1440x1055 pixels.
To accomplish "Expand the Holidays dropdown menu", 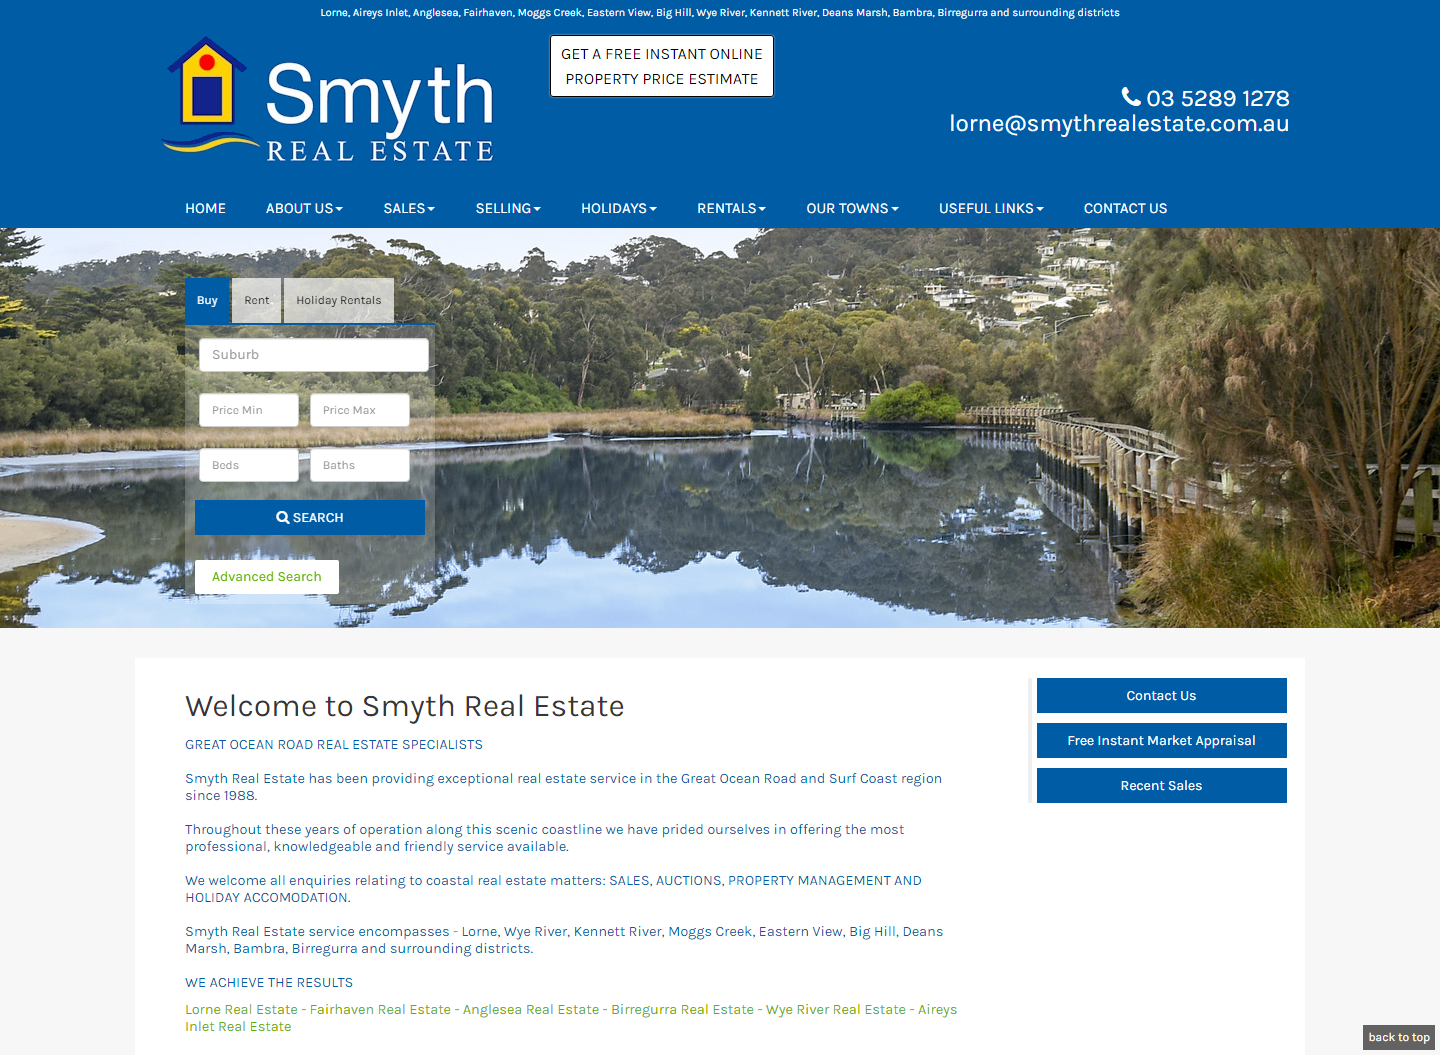I will (619, 208).
